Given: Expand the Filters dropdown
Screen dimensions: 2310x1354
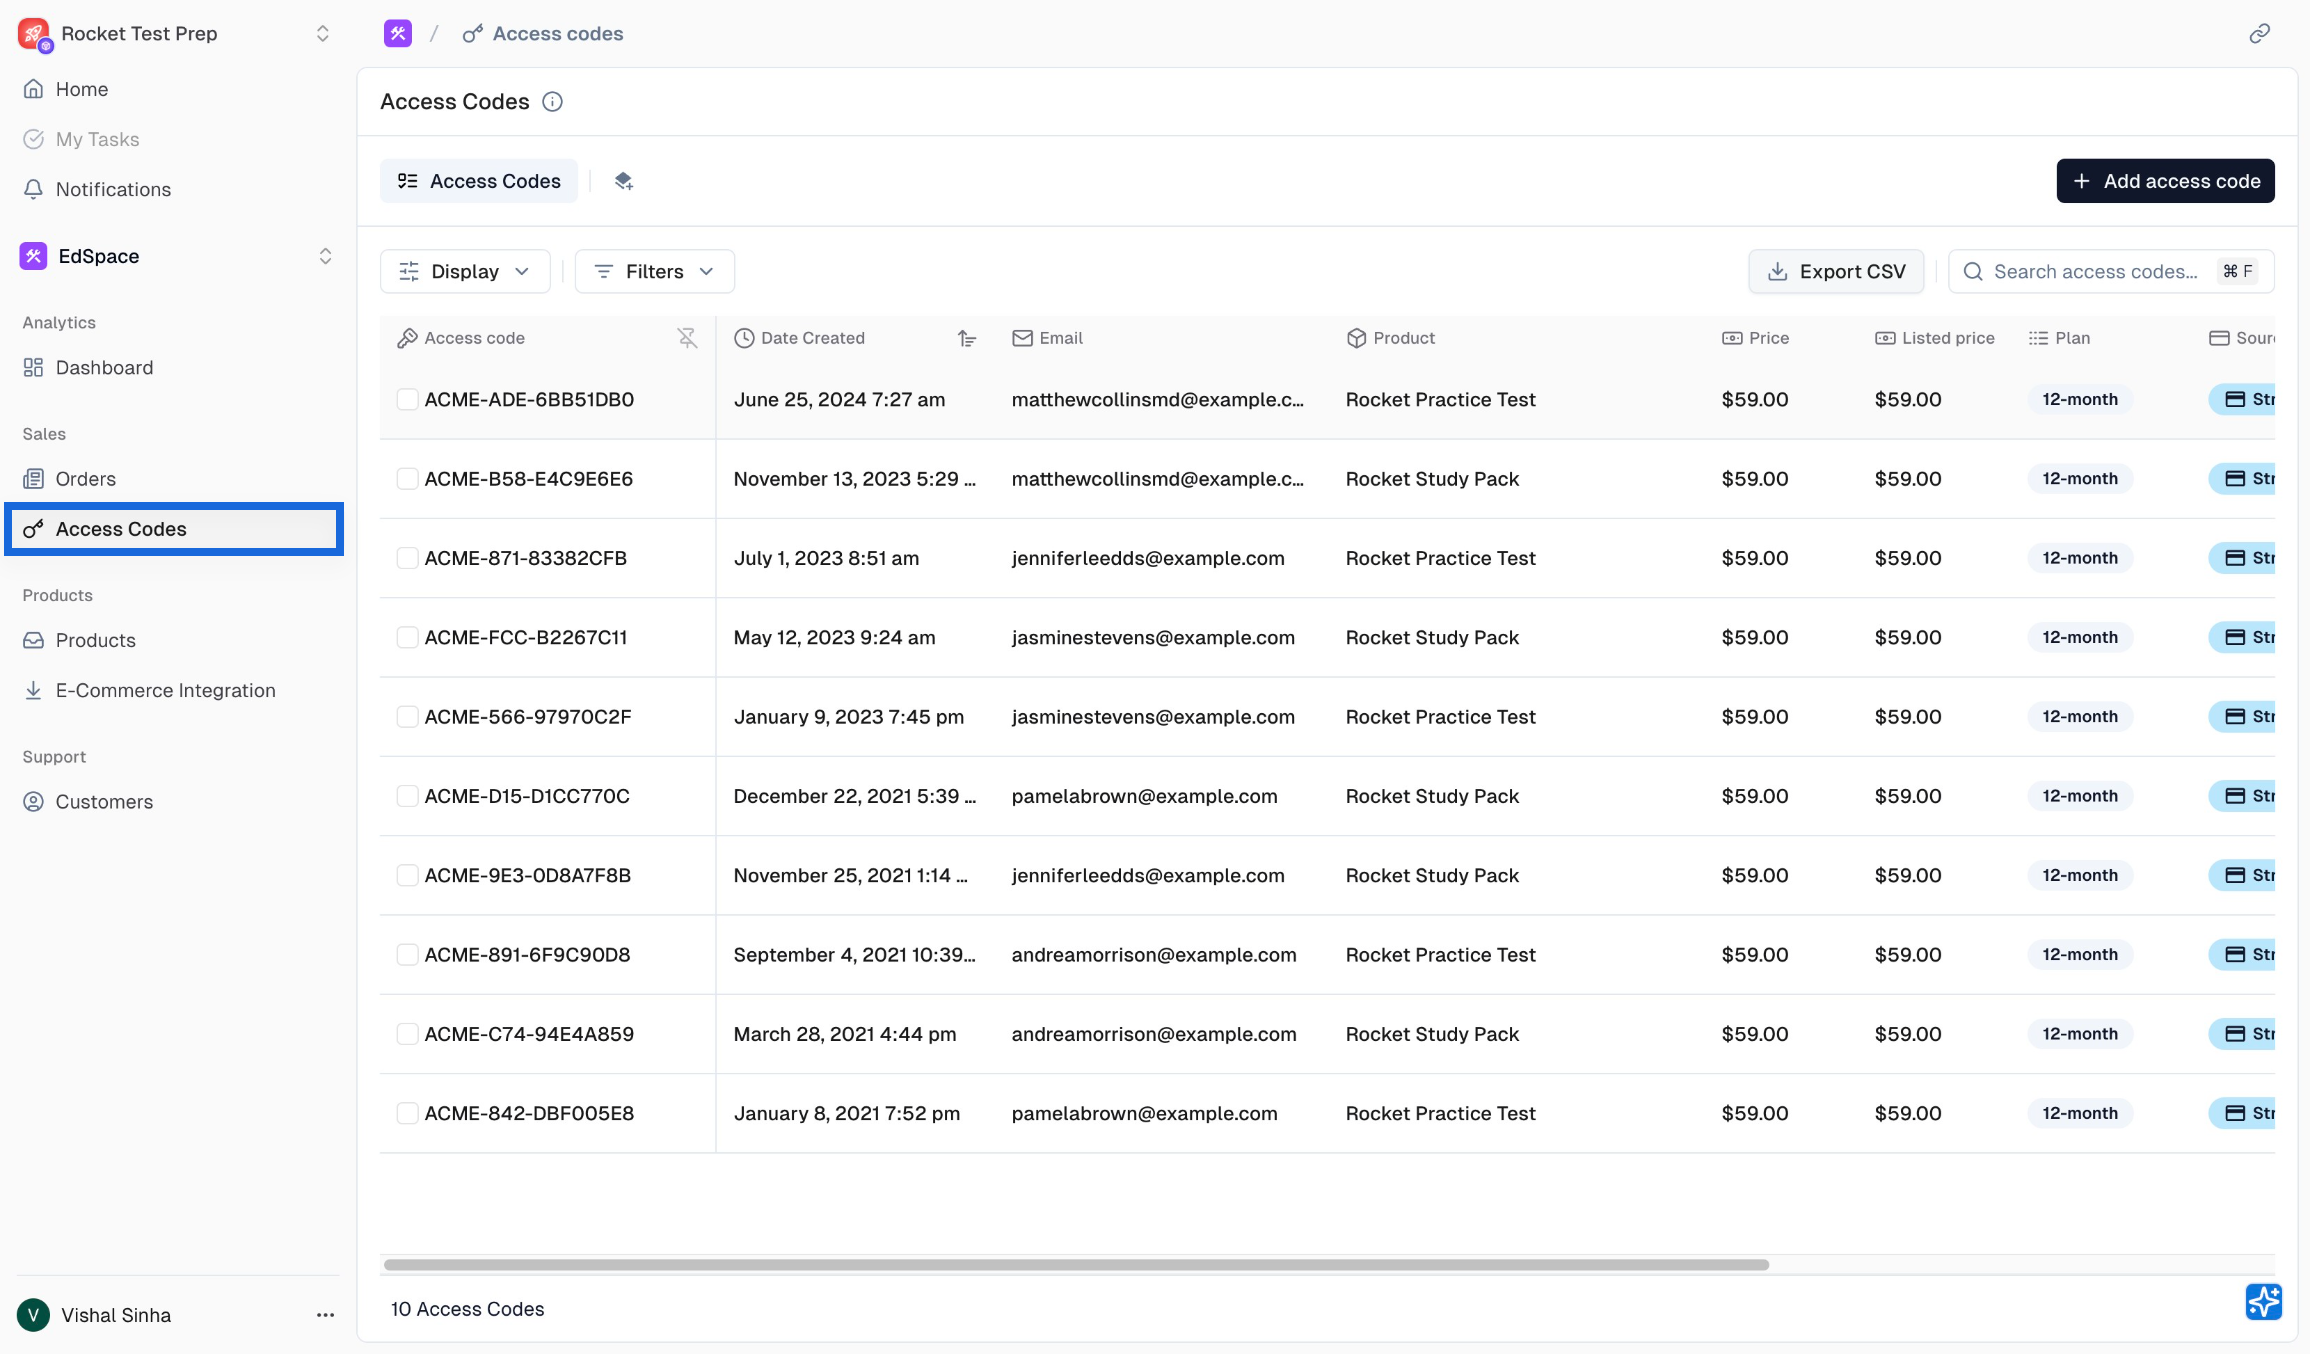Looking at the screenshot, I should point(654,271).
